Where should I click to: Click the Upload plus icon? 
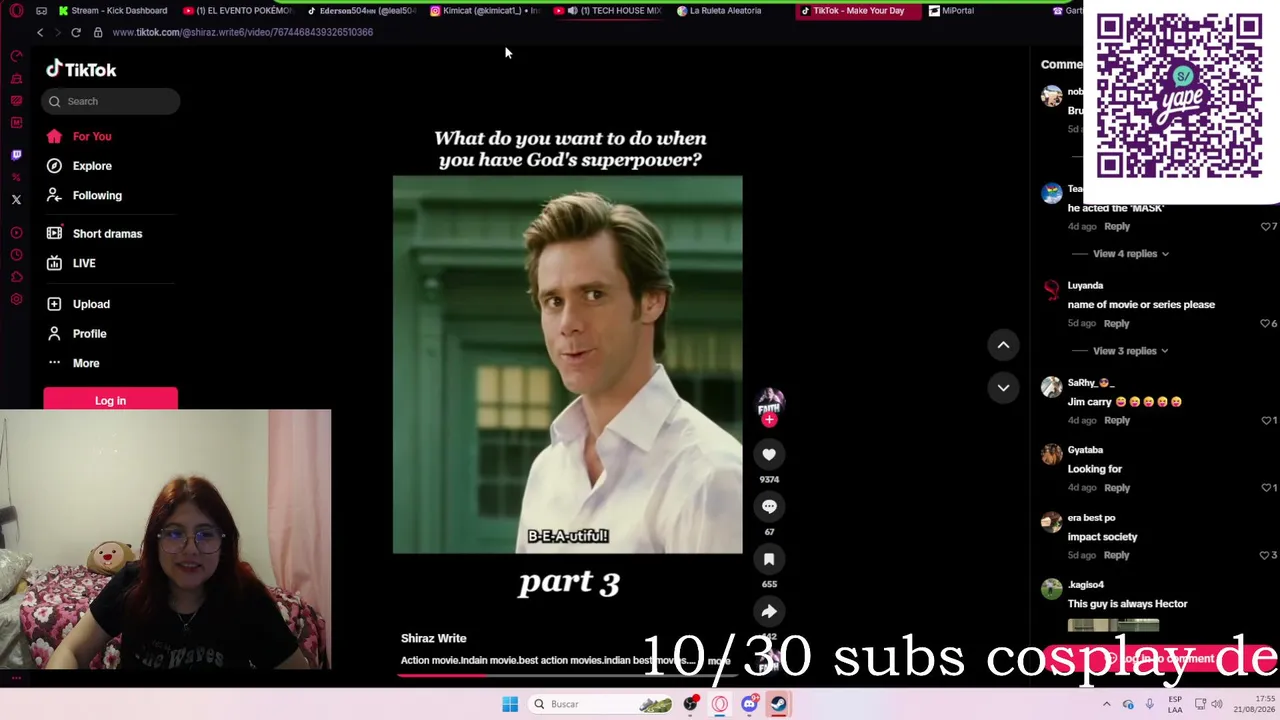point(54,304)
